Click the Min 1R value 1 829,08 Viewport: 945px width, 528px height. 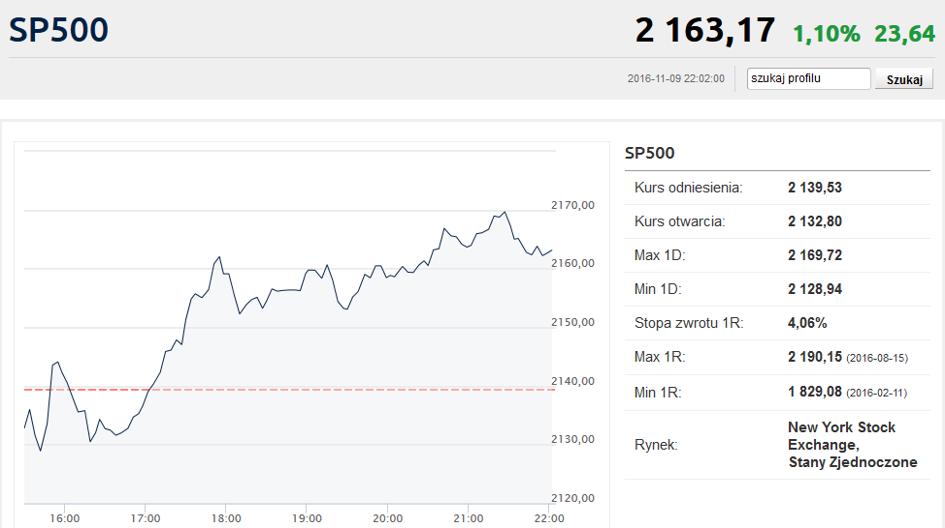pos(815,392)
